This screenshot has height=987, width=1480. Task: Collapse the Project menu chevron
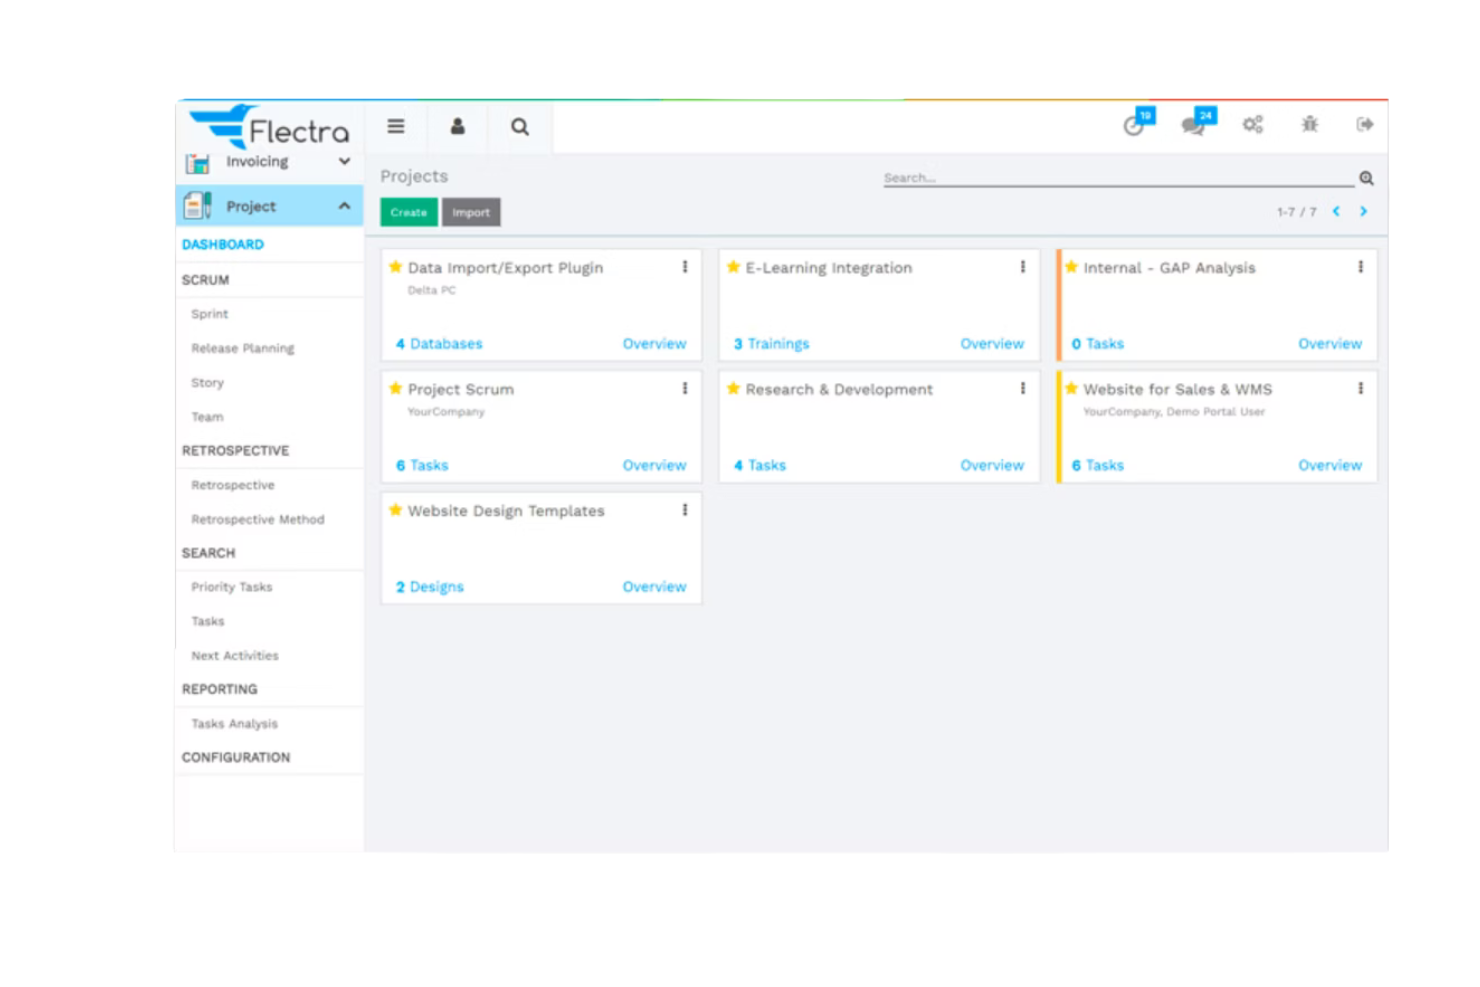(x=344, y=206)
